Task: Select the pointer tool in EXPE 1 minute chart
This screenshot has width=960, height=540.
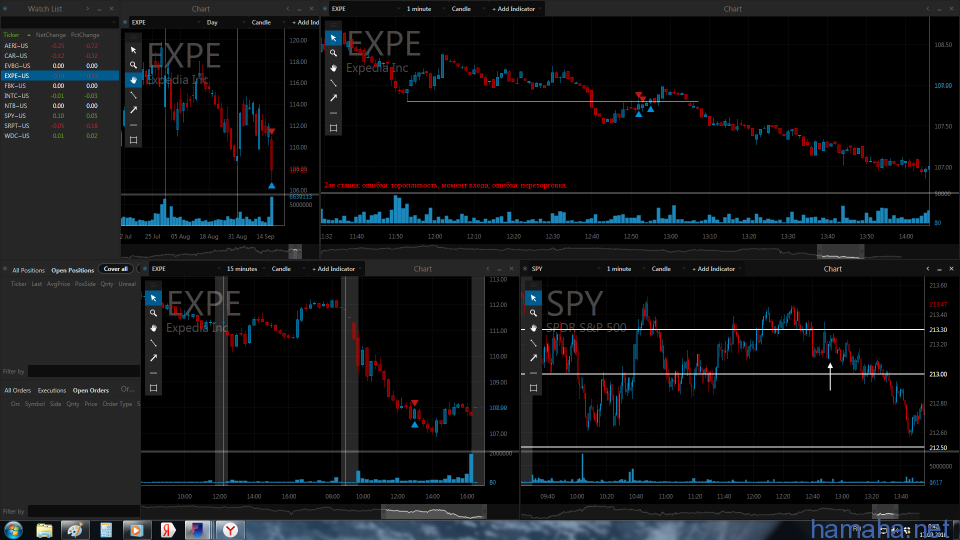Action: [333, 38]
